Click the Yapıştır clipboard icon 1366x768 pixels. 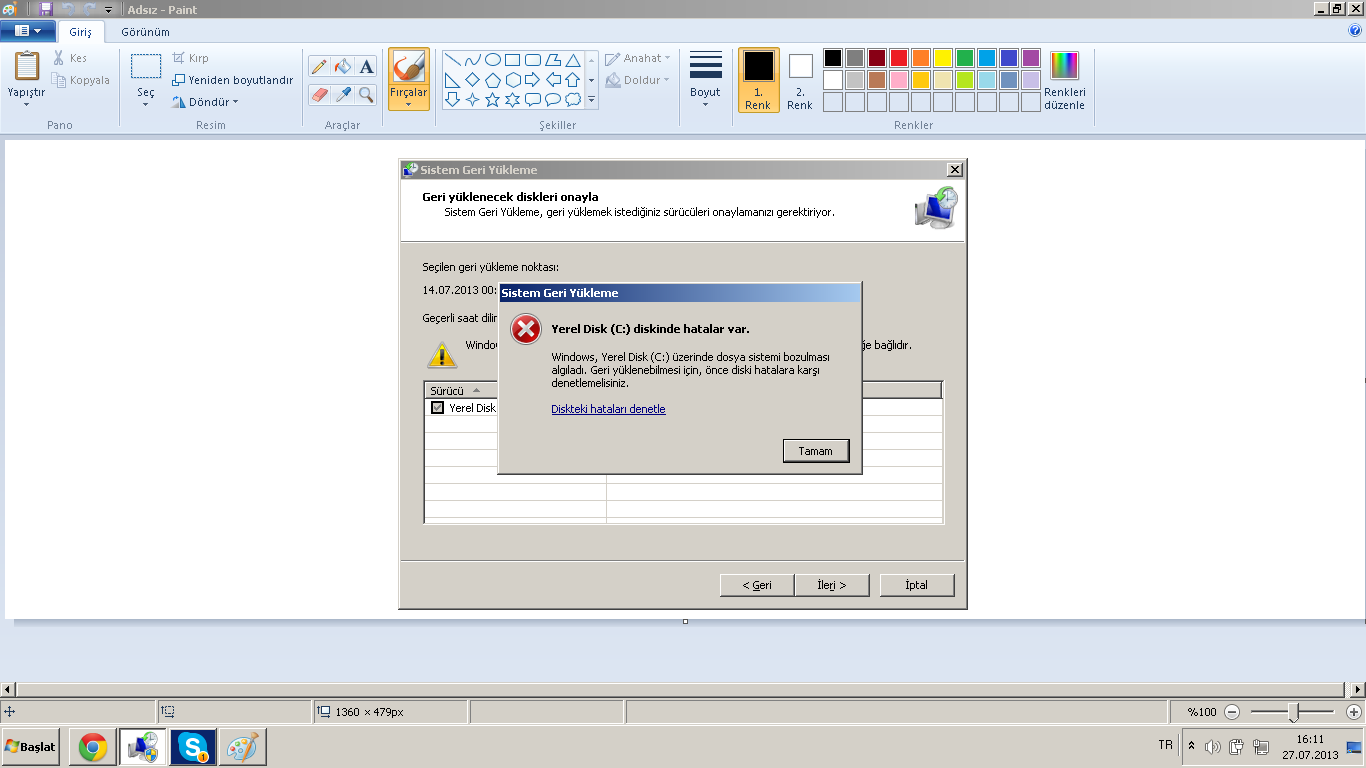pyautogui.click(x=27, y=66)
